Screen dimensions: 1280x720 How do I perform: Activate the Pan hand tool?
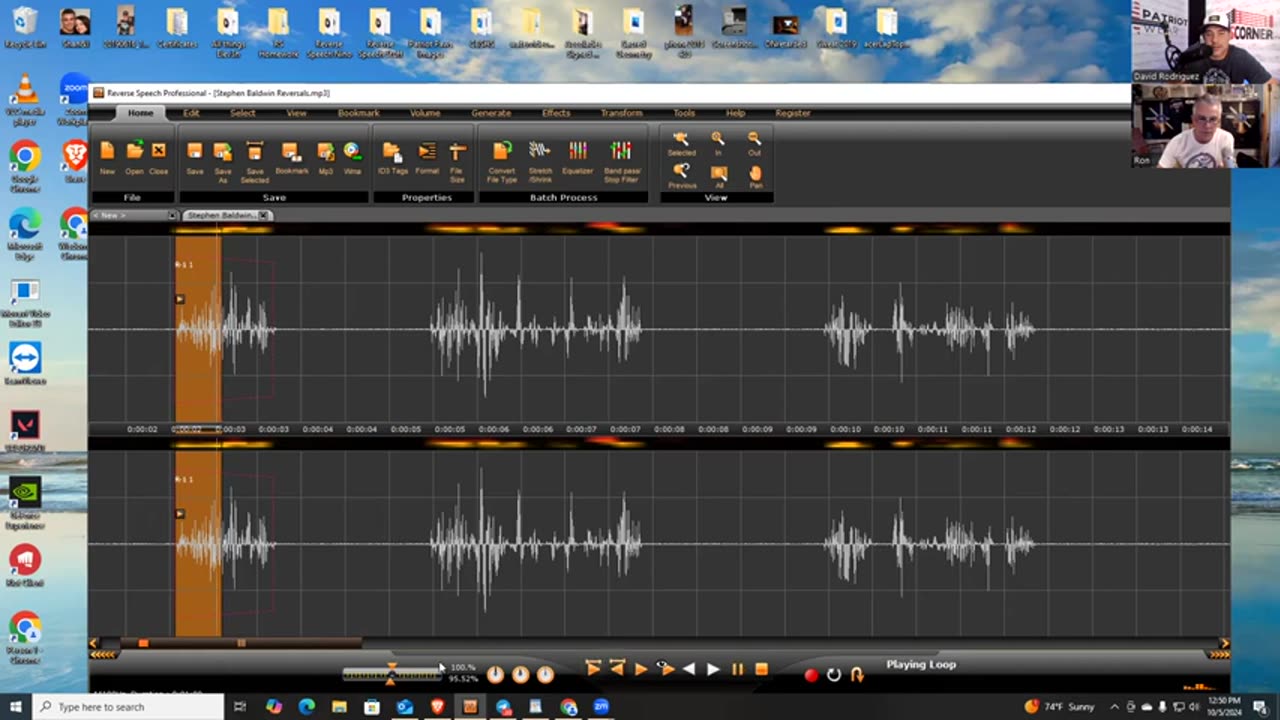[x=755, y=176]
